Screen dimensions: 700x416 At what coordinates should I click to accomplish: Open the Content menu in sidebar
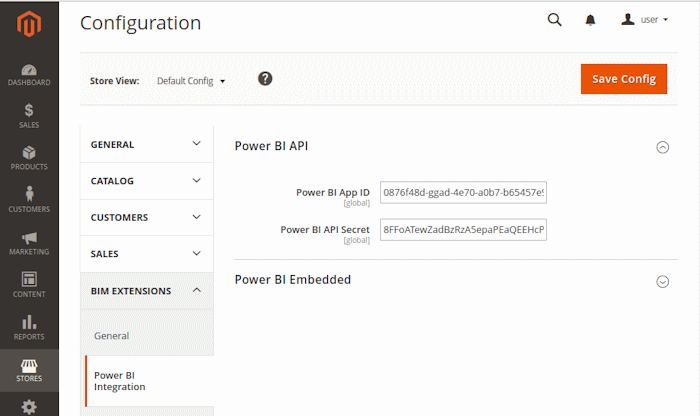coord(29,285)
